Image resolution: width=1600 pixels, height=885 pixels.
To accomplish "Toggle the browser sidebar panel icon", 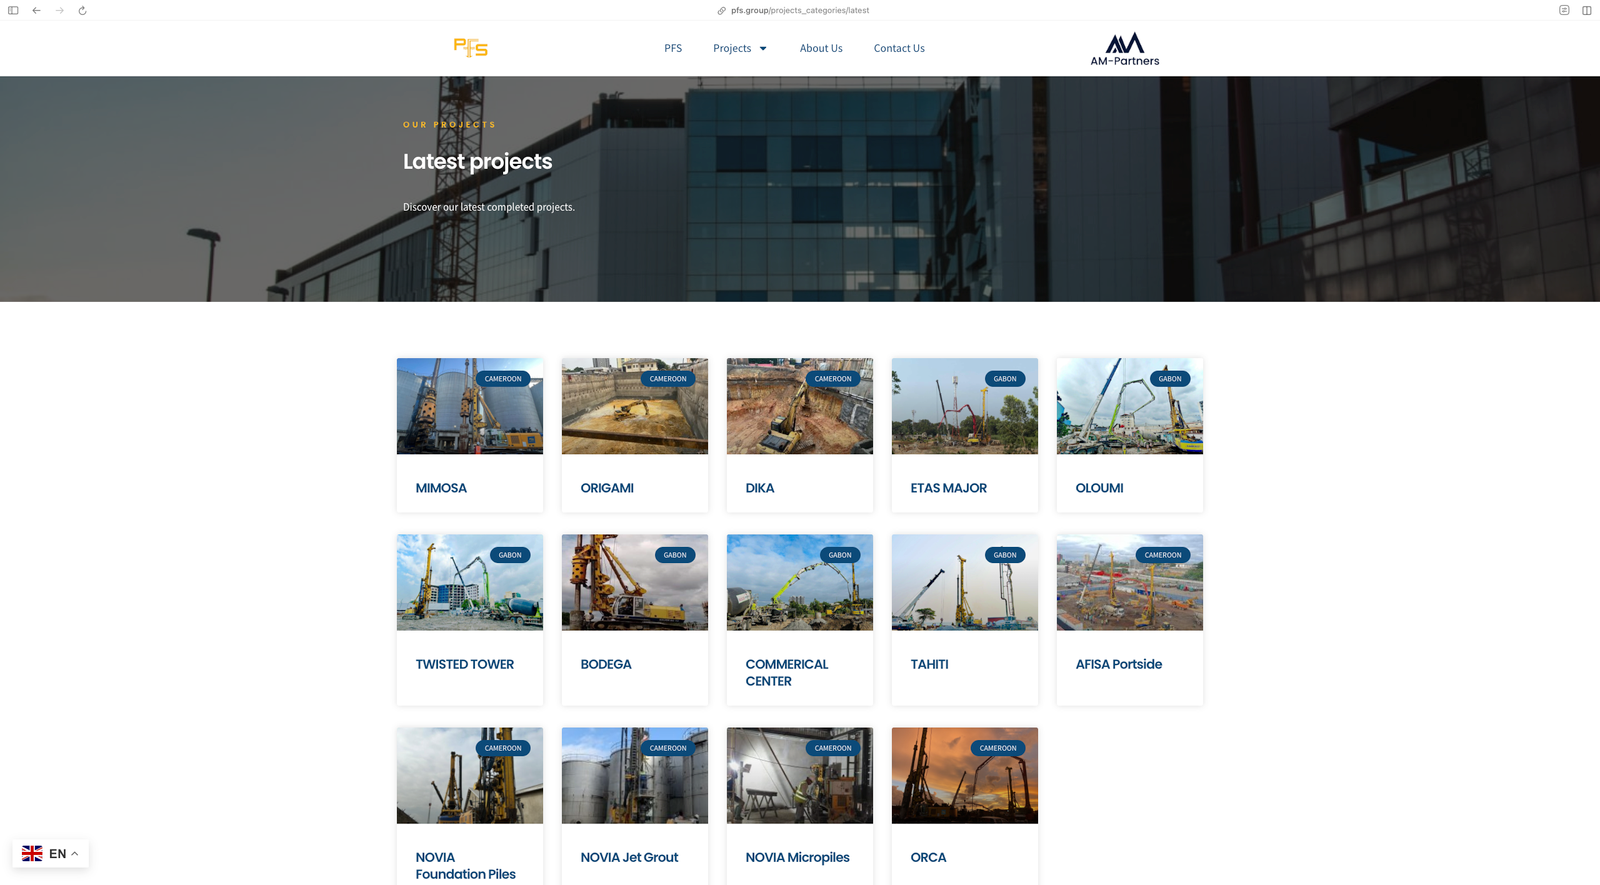I will tap(13, 11).
